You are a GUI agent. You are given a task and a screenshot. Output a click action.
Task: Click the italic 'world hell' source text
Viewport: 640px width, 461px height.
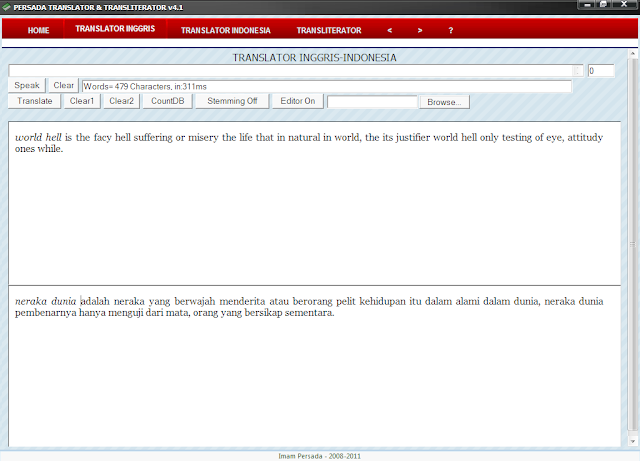[x=38, y=137]
